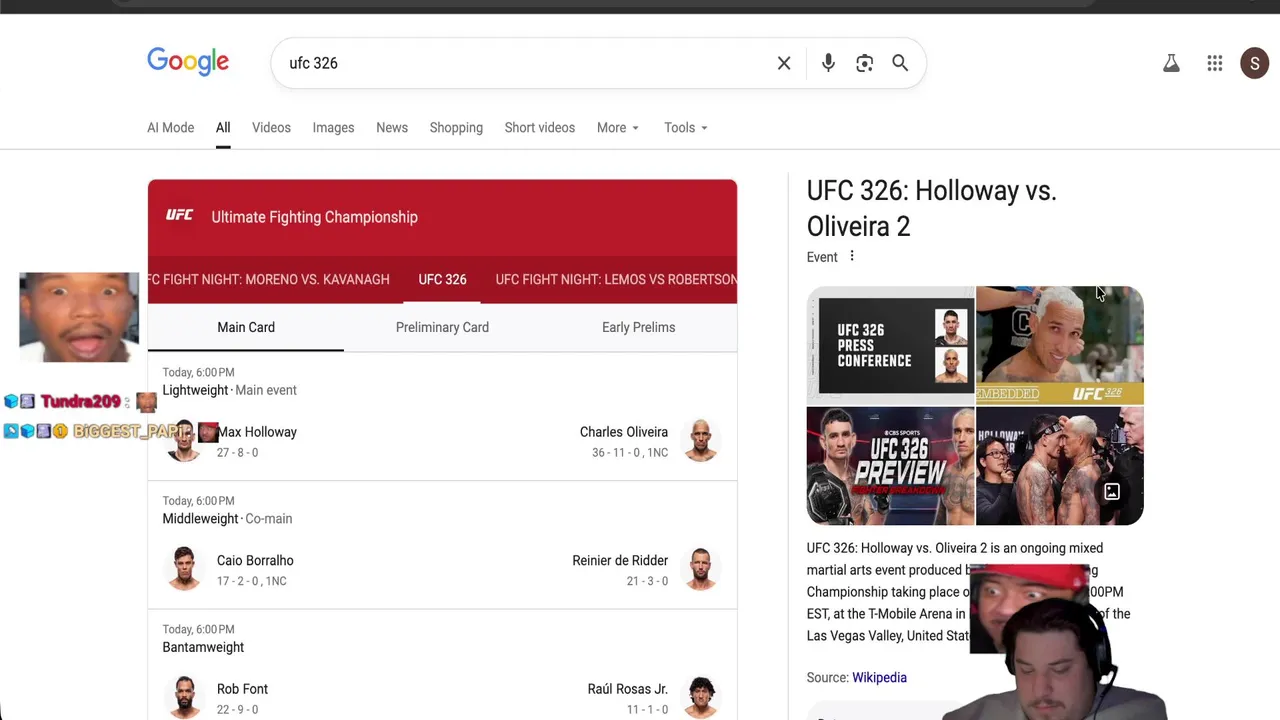The height and width of the screenshot is (720, 1280).
Task: Click Max Holloway's name
Action: [x=257, y=432]
